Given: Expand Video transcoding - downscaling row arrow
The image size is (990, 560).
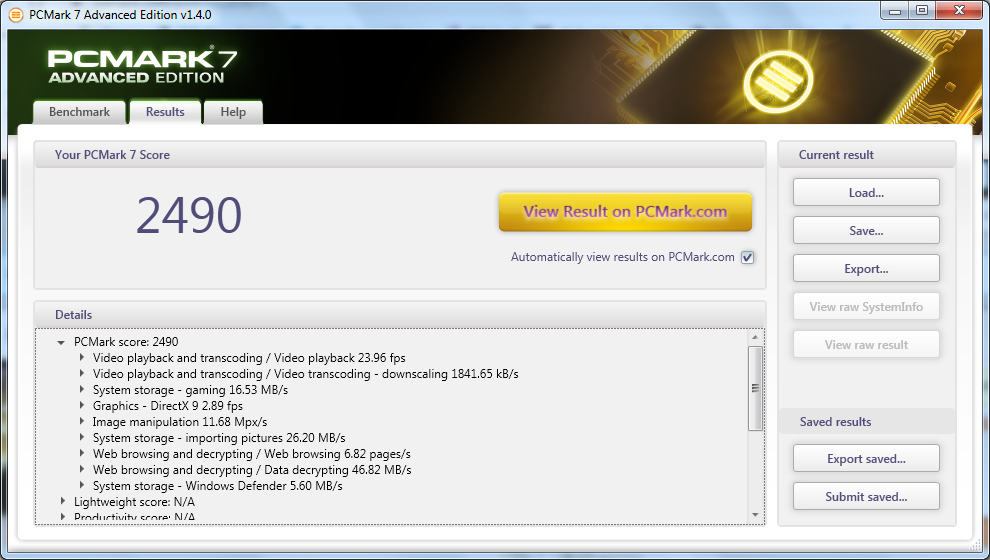Looking at the screenshot, I should (82, 373).
